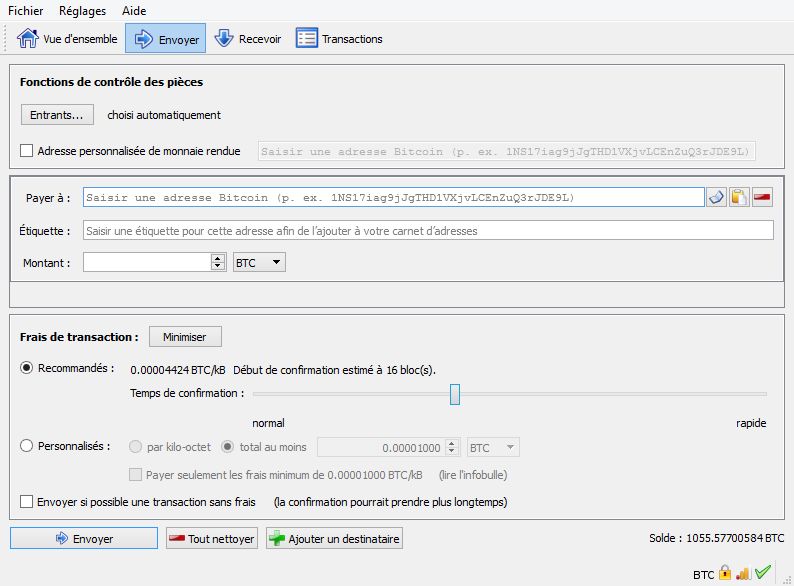Click the wallet lock icon in status bar
794x586 pixels.
coord(725,573)
